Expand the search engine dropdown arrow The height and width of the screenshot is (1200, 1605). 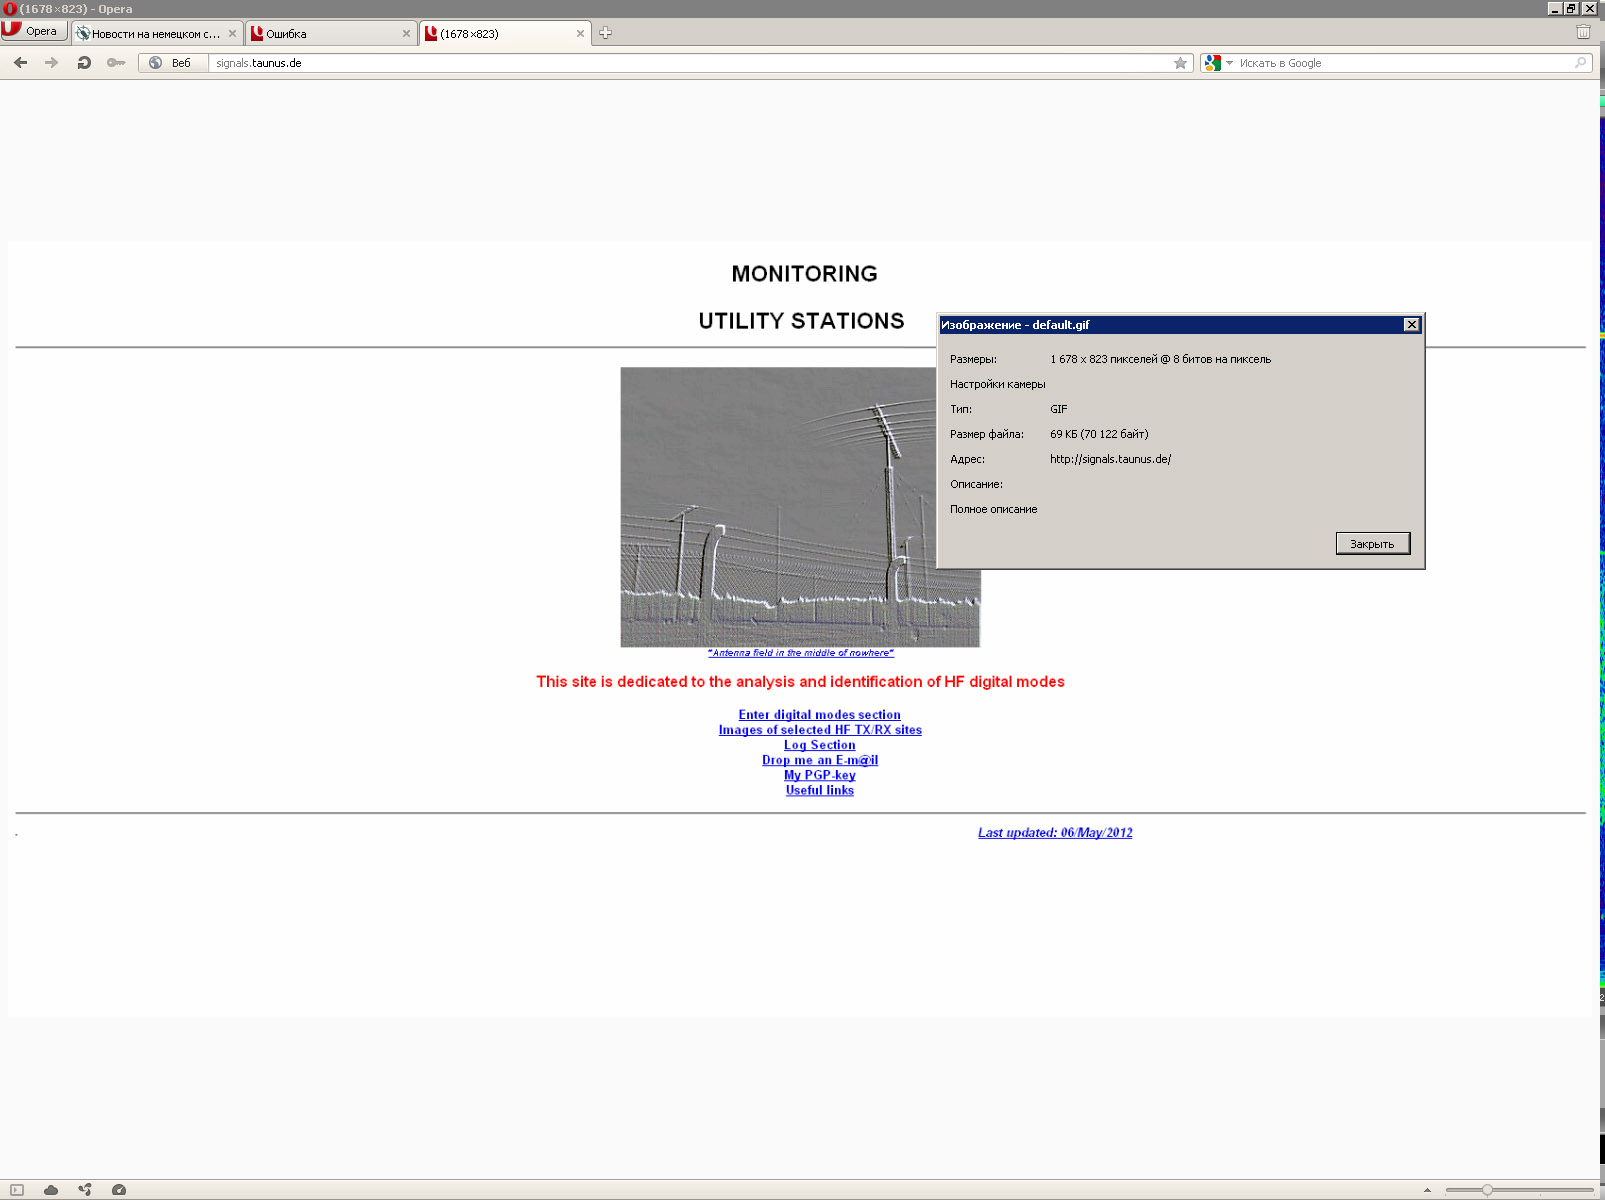(1230, 63)
